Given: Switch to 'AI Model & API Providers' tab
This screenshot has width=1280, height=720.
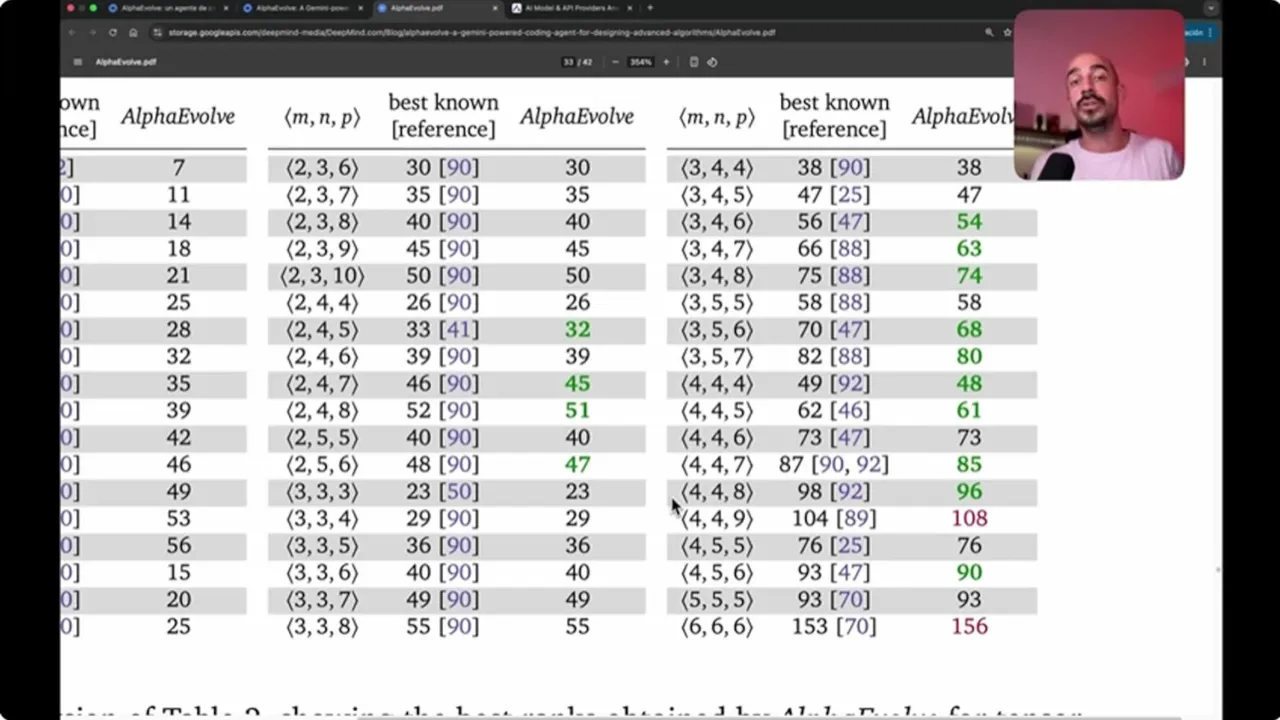Looking at the screenshot, I should click(x=572, y=8).
